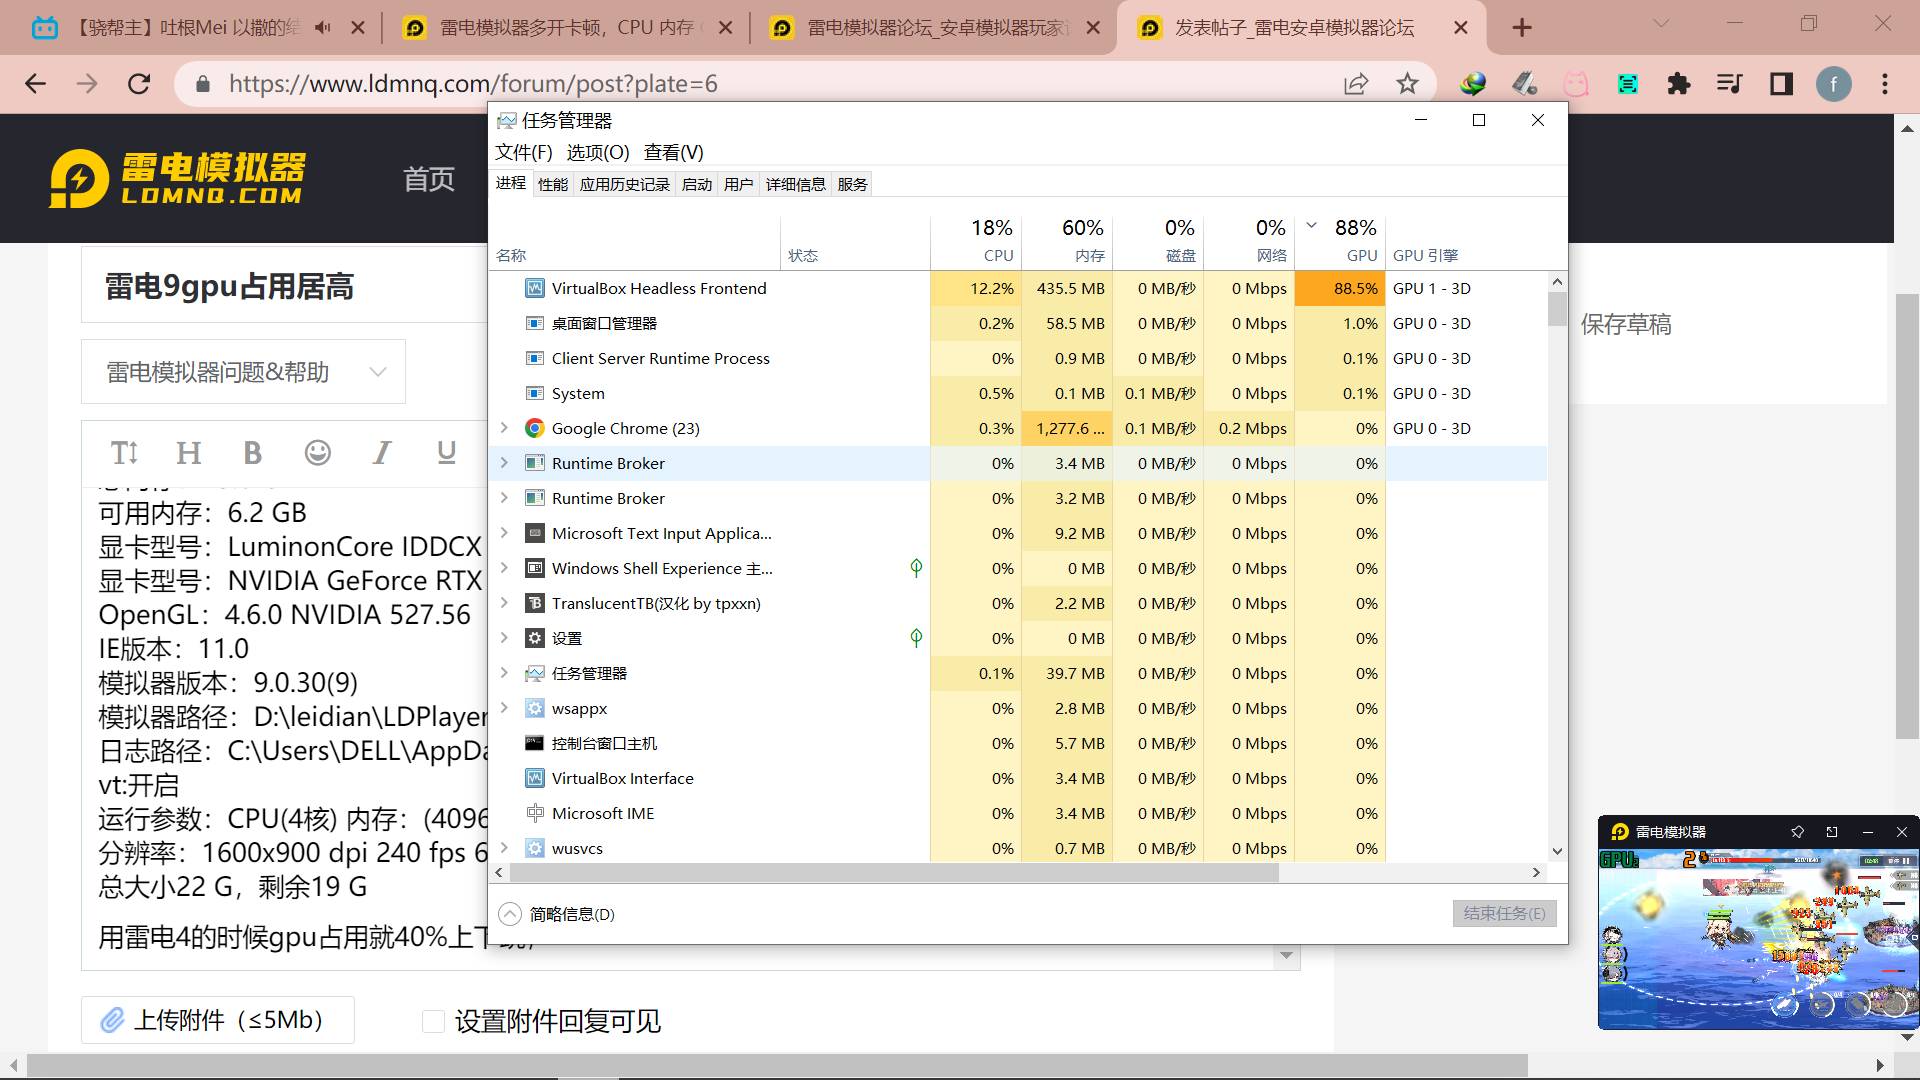The image size is (1920, 1080).
Task: Expand the TranslucentTB process row
Action: [x=504, y=603]
